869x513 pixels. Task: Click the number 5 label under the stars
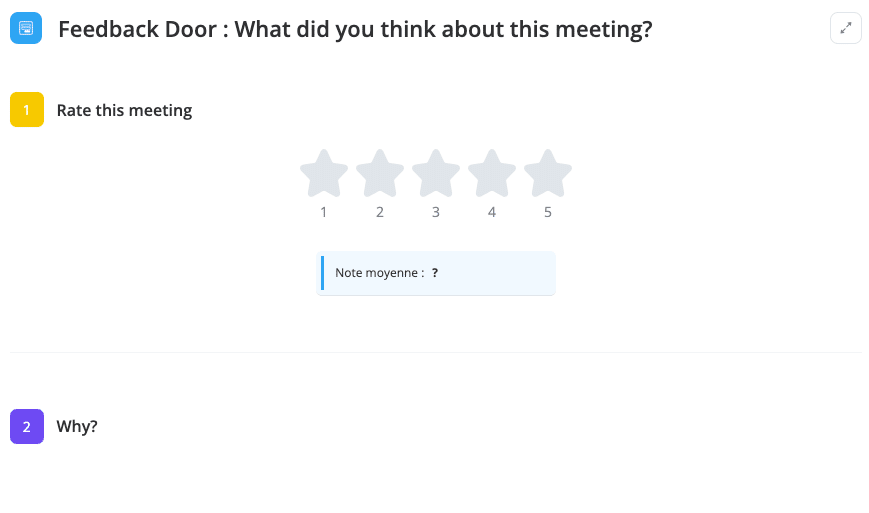[548, 212]
